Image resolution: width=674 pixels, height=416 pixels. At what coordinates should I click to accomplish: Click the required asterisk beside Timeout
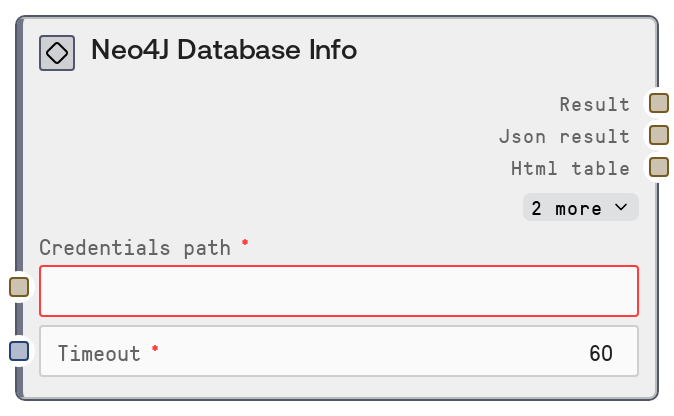(155, 350)
